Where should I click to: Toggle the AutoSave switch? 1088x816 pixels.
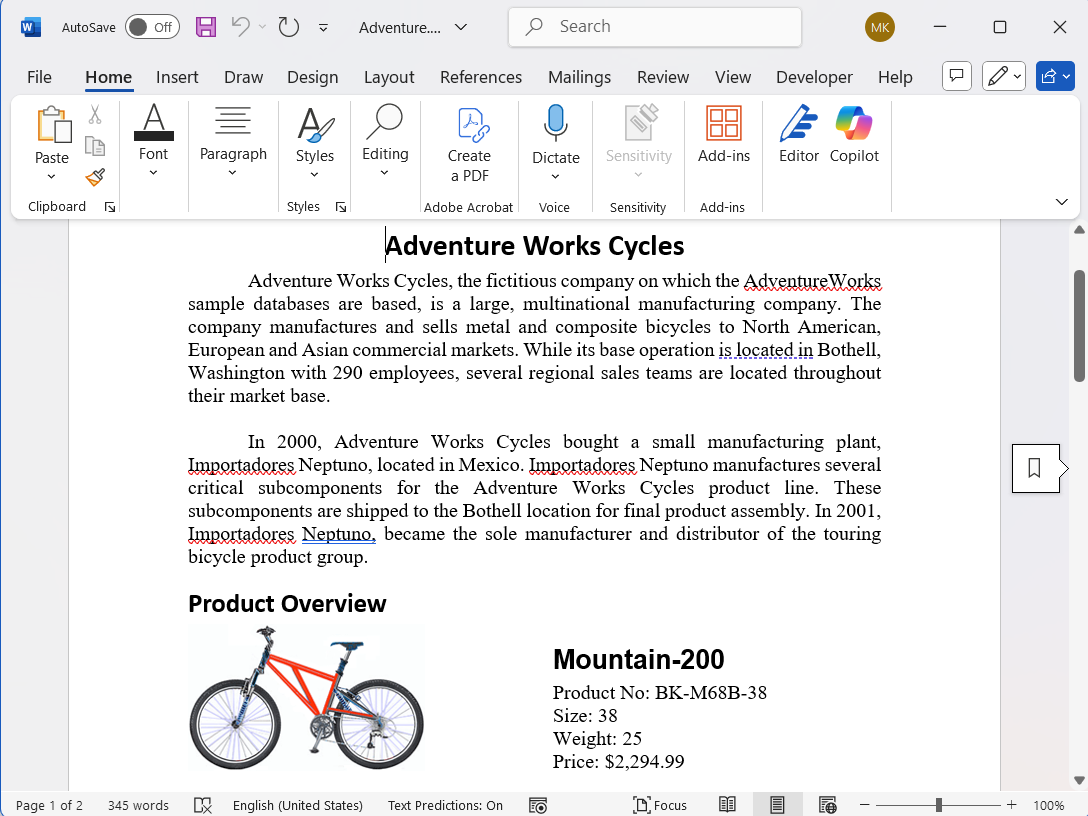click(152, 27)
